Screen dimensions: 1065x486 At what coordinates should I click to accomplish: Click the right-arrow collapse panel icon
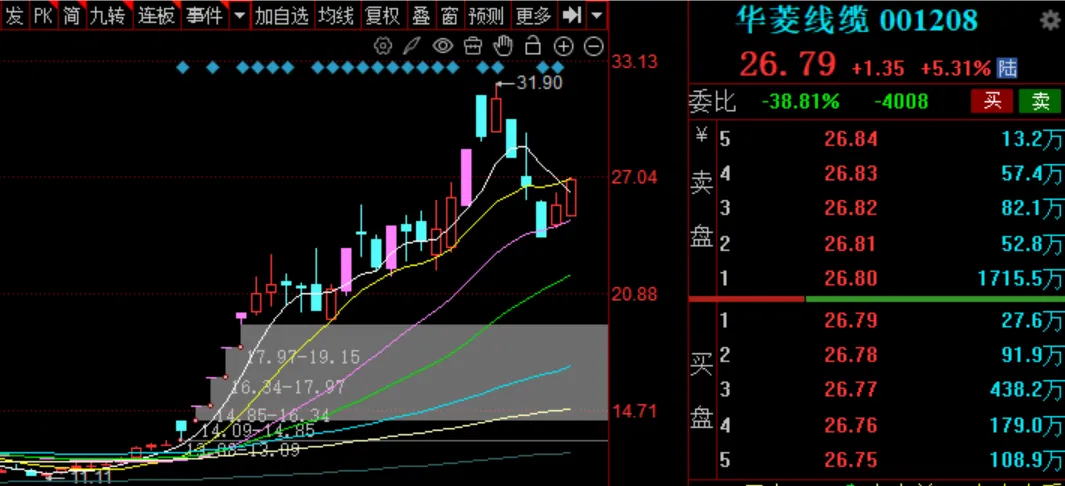pyautogui.click(x=571, y=16)
